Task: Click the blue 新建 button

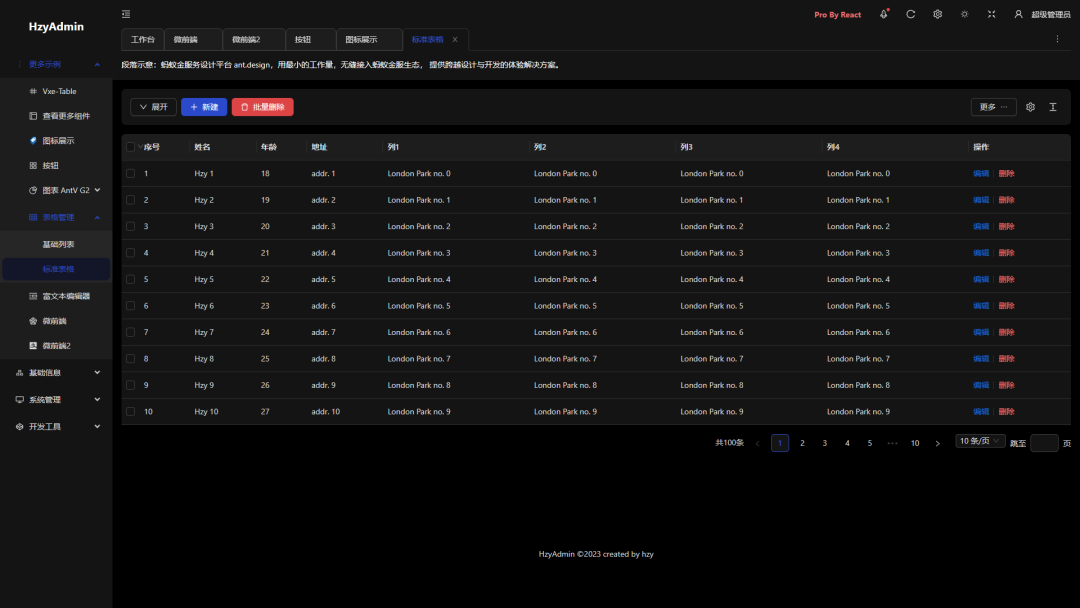Action: [204, 107]
